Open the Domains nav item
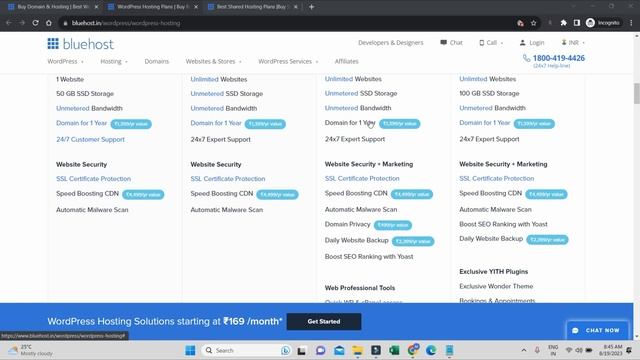640x360 pixels. pos(157,61)
